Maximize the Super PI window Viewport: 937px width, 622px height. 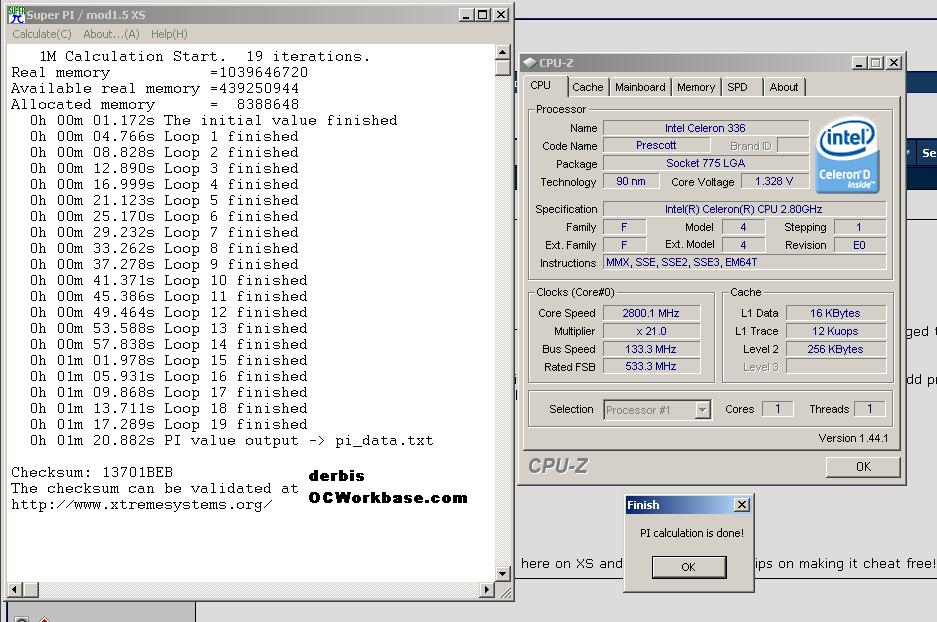coord(483,15)
